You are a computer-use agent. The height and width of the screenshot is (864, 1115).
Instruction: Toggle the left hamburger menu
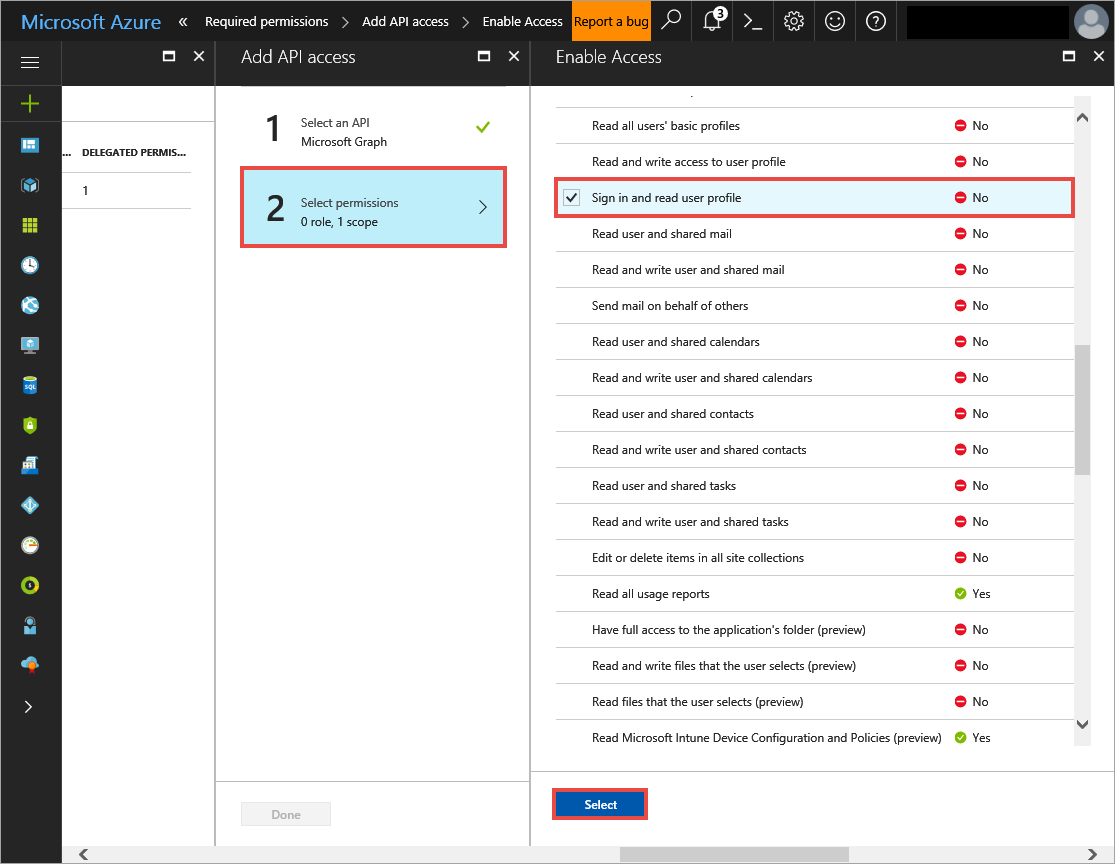30,62
